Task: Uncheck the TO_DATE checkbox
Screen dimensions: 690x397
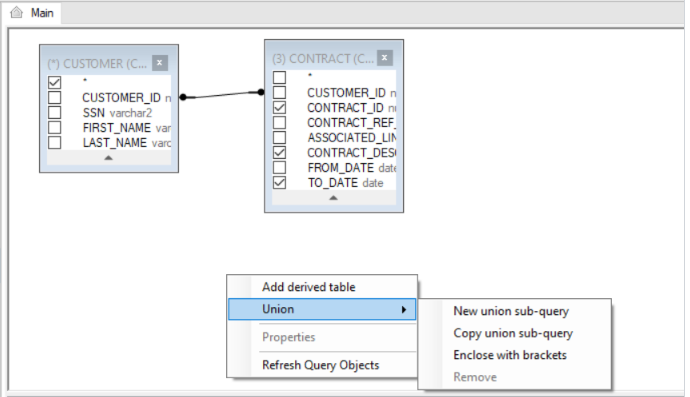Action: tap(279, 182)
